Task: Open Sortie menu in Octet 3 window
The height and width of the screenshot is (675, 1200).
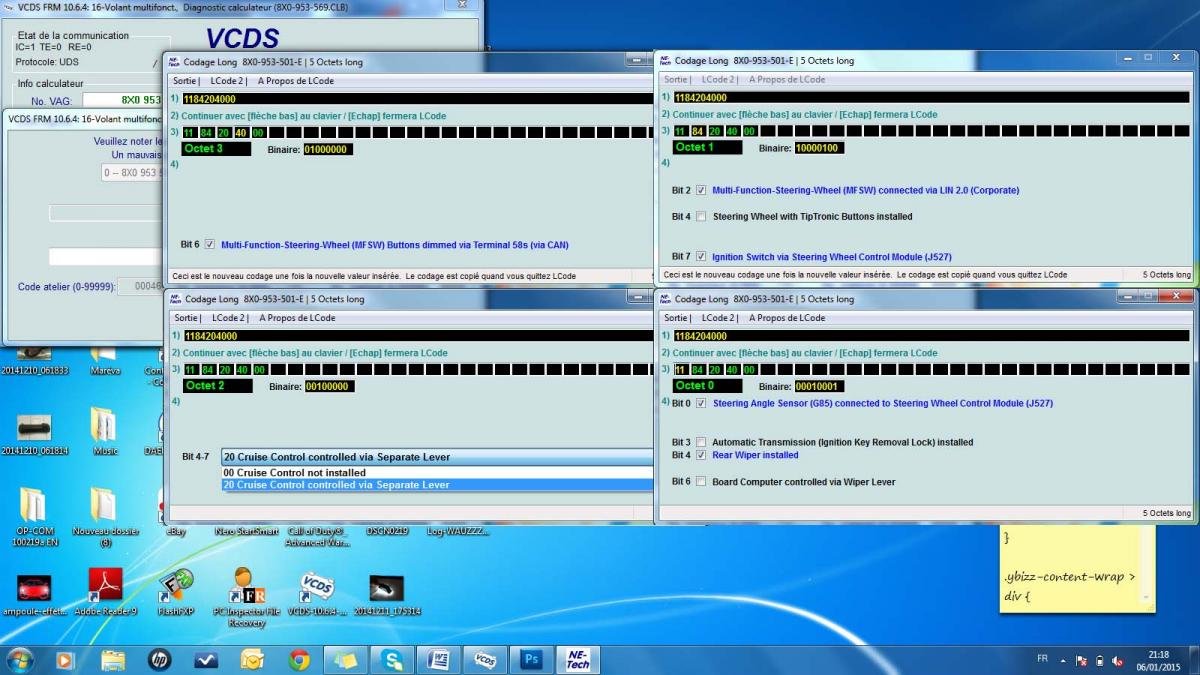Action: tap(185, 81)
